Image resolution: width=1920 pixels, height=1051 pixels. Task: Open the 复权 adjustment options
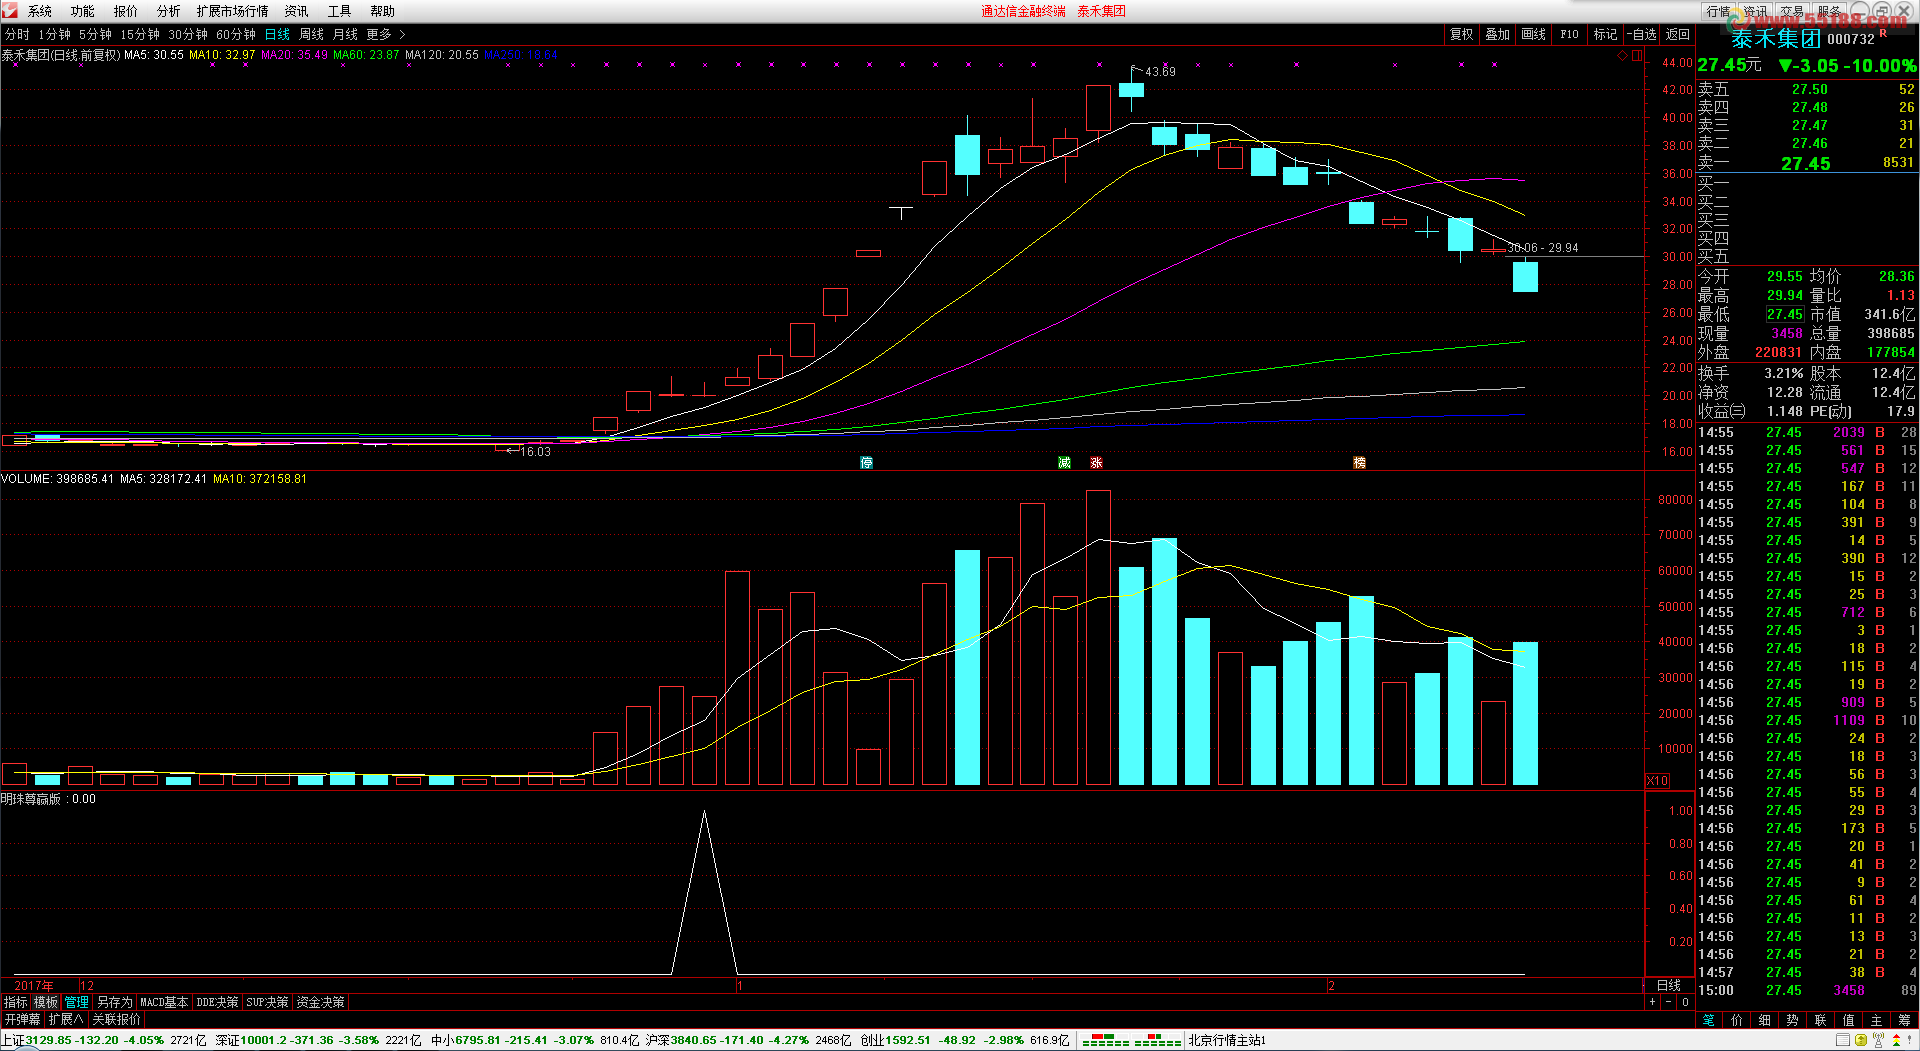click(x=1462, y=34)
